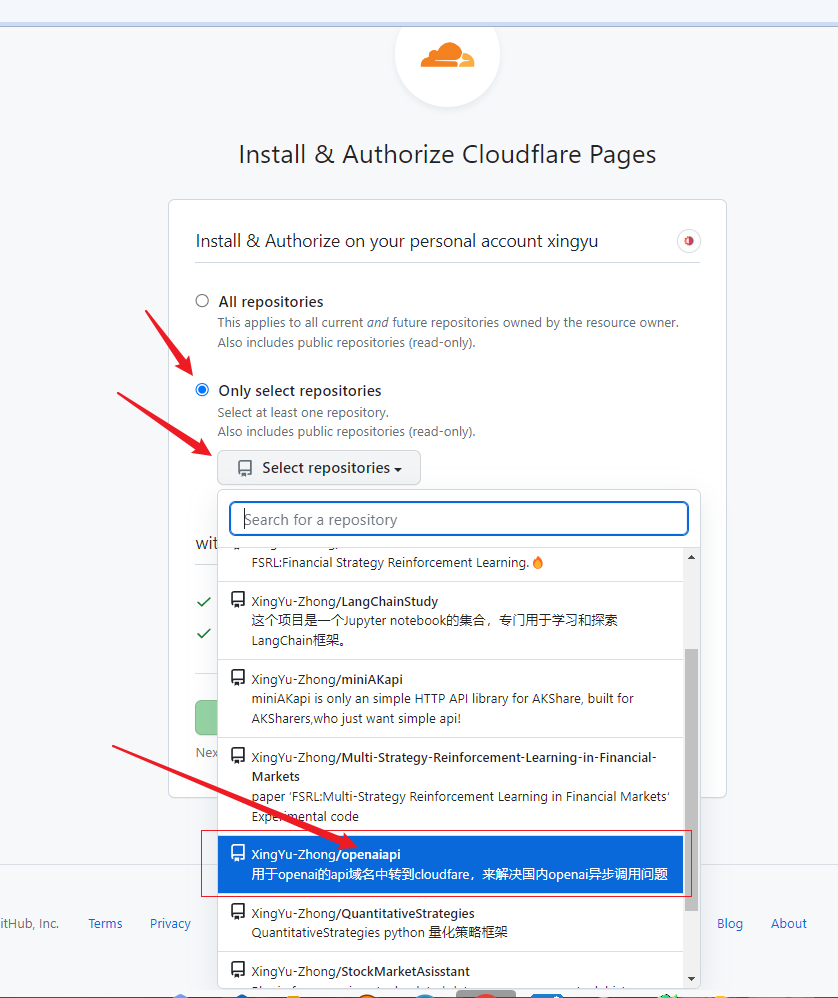Click the repo icon beside LangChainStudy
838x998 pixels.
tap(238, 600)
